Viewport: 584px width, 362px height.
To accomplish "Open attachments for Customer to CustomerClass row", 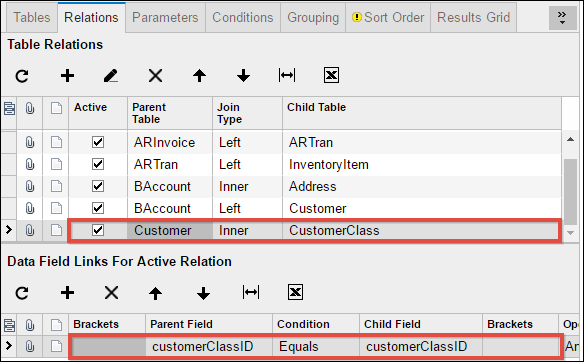I will [30, 230].
